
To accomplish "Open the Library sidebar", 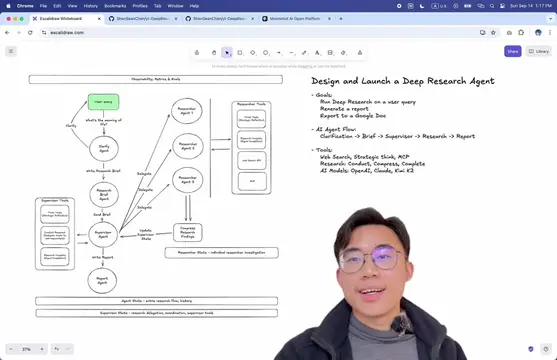I will point(539,51).
